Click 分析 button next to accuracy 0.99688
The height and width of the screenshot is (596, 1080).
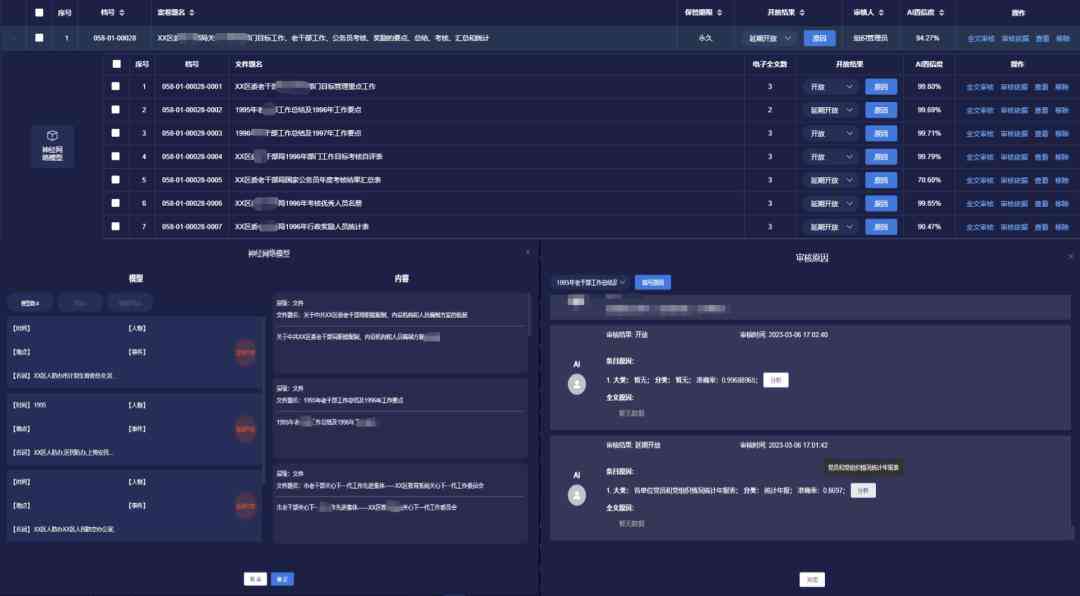click(x=776, y=380)
